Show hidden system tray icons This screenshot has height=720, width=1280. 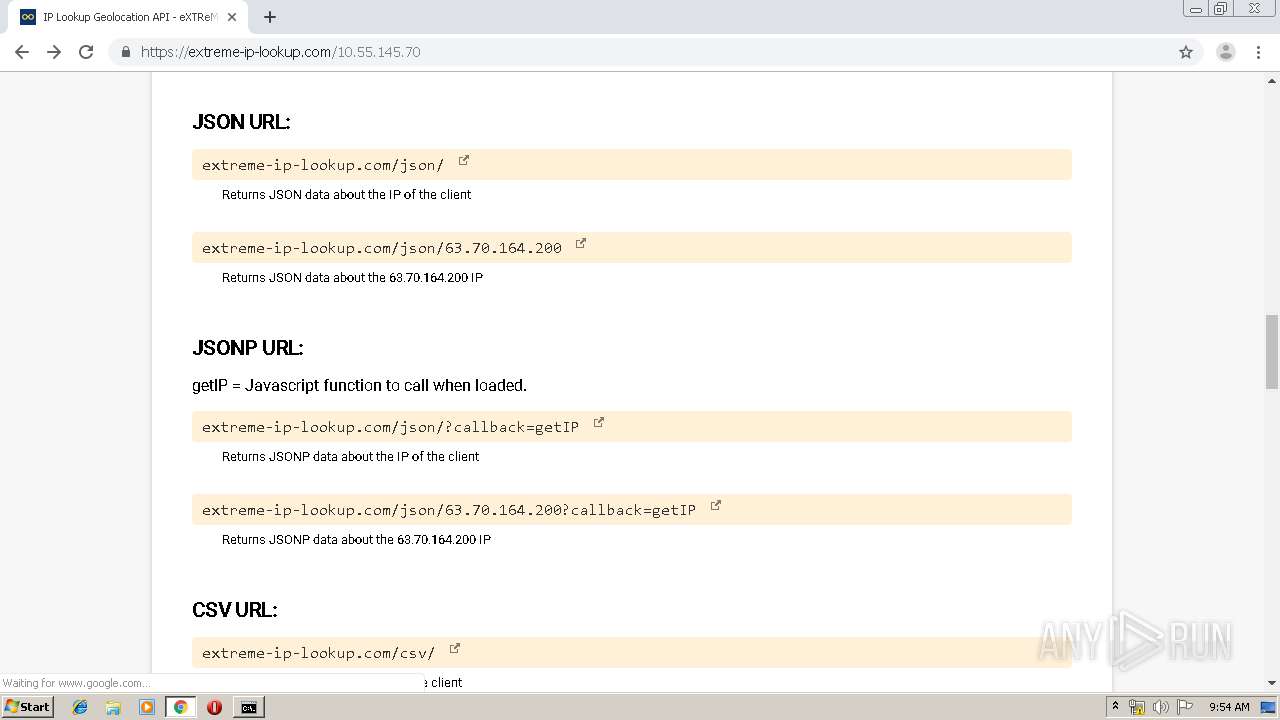coord(1115,707)
